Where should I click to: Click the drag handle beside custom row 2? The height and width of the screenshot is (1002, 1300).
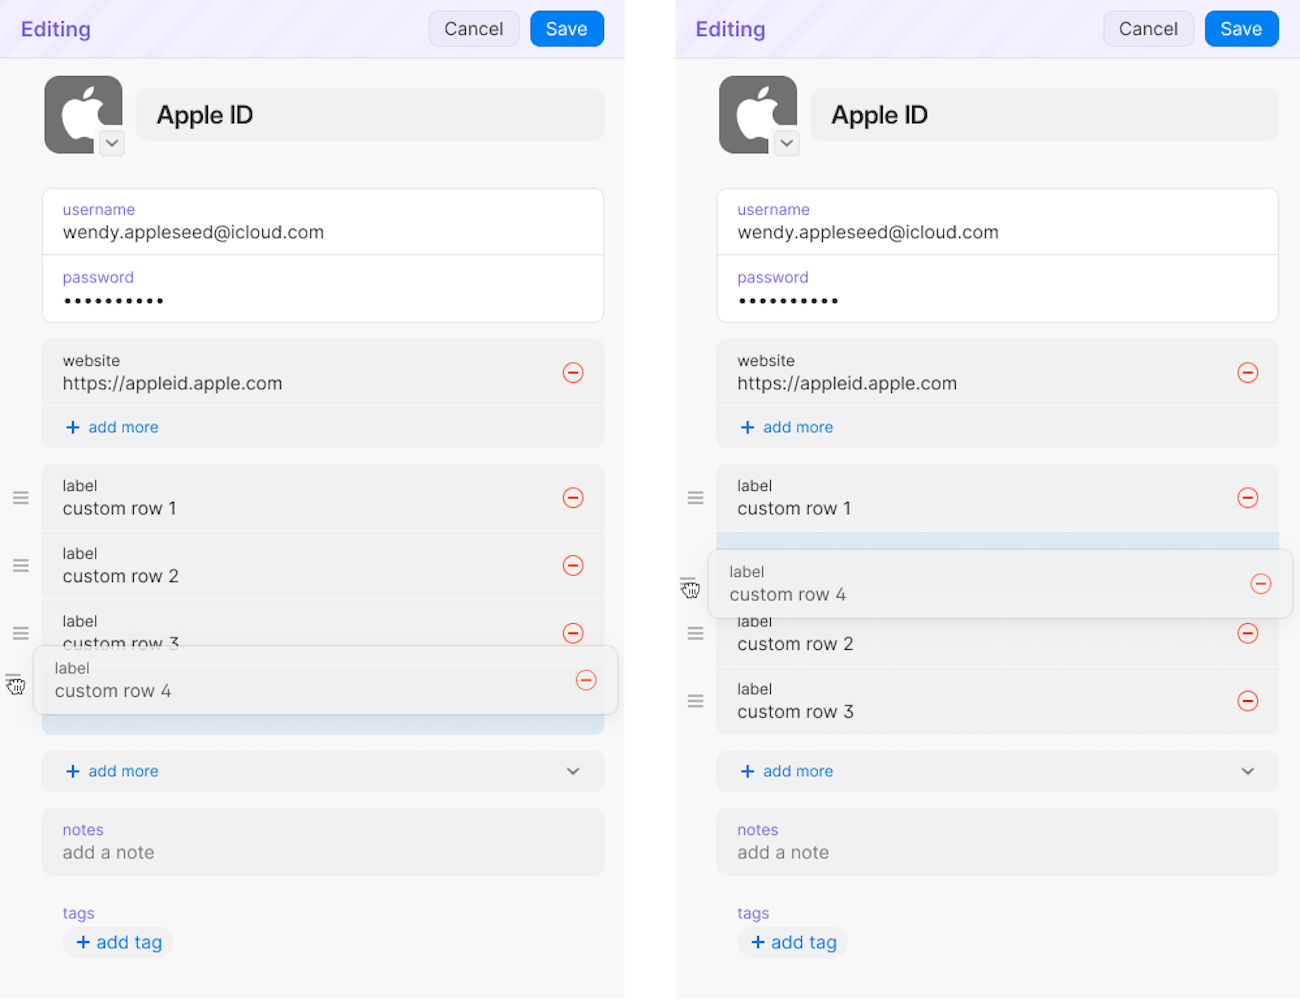coord(21,565)
